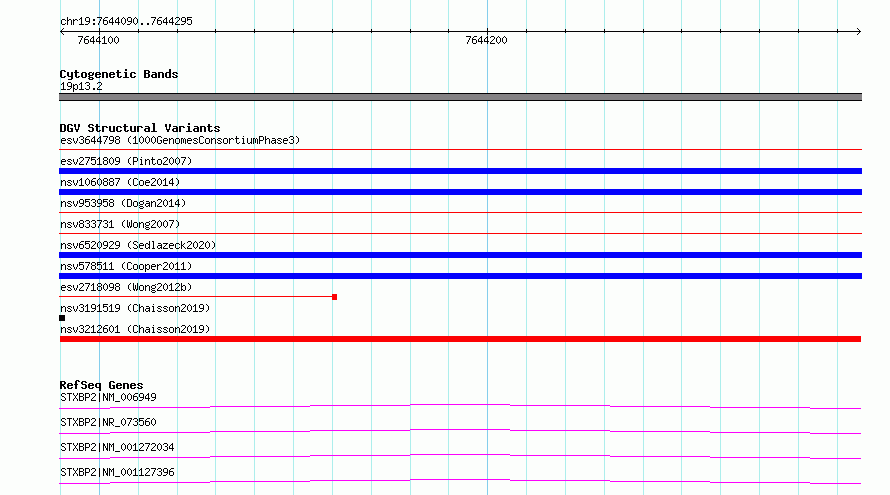
Task: Select the RefSeq Genes track title
Action: [x=101, y=385]
